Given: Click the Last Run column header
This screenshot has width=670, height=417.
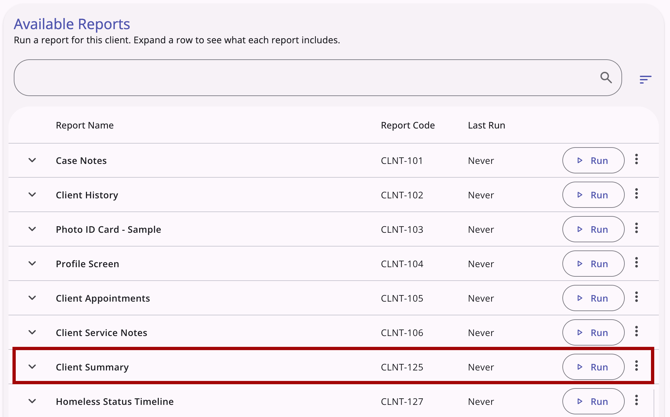Looking at the screenshot, I should tap(486, 125).
